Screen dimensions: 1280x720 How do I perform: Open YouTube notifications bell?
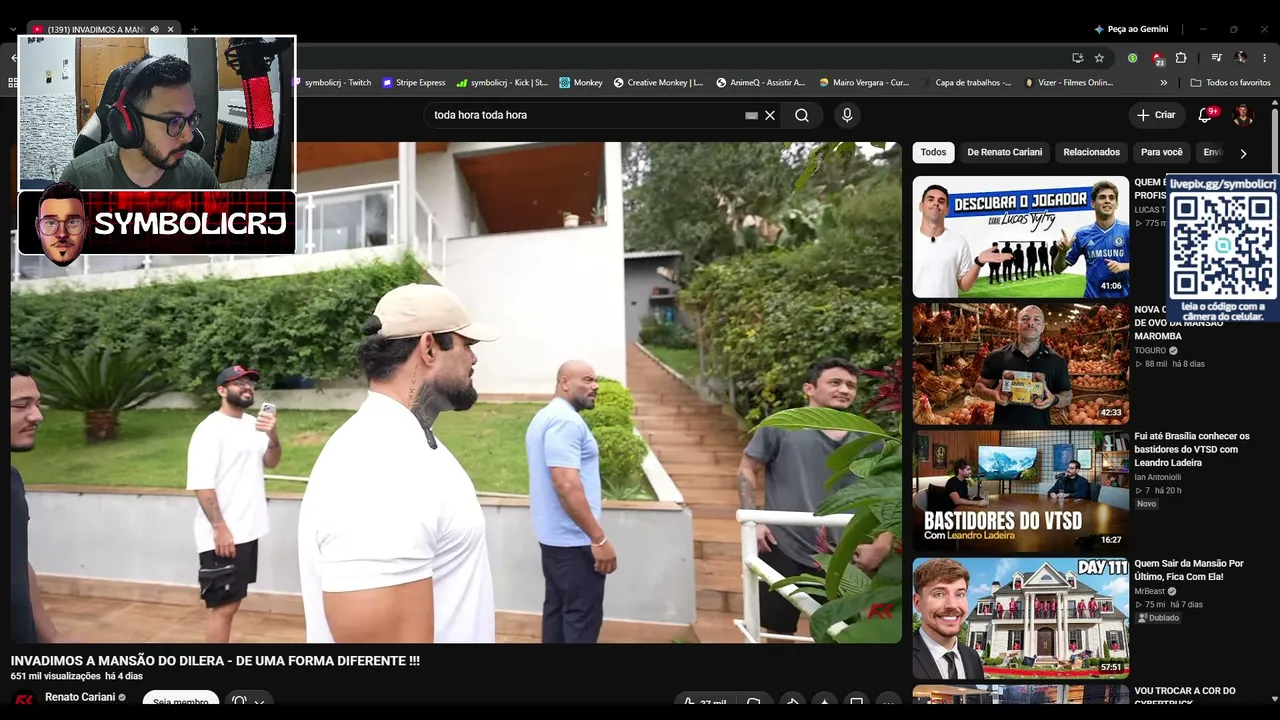(1205, 115)
